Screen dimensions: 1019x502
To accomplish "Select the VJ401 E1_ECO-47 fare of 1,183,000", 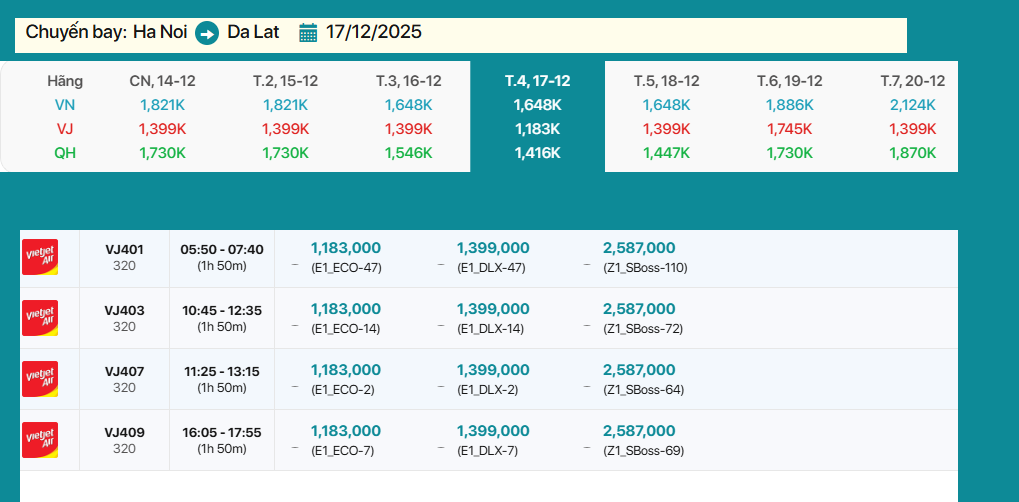I will click(346, 256).
